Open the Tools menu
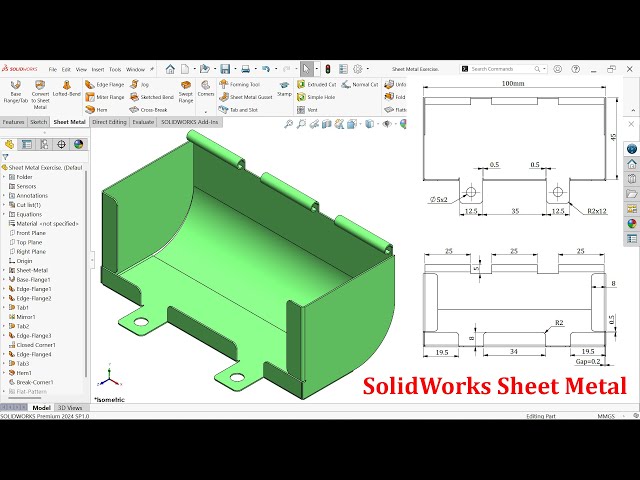This screenshot has width=640, height=480. (x=115, y=69)
